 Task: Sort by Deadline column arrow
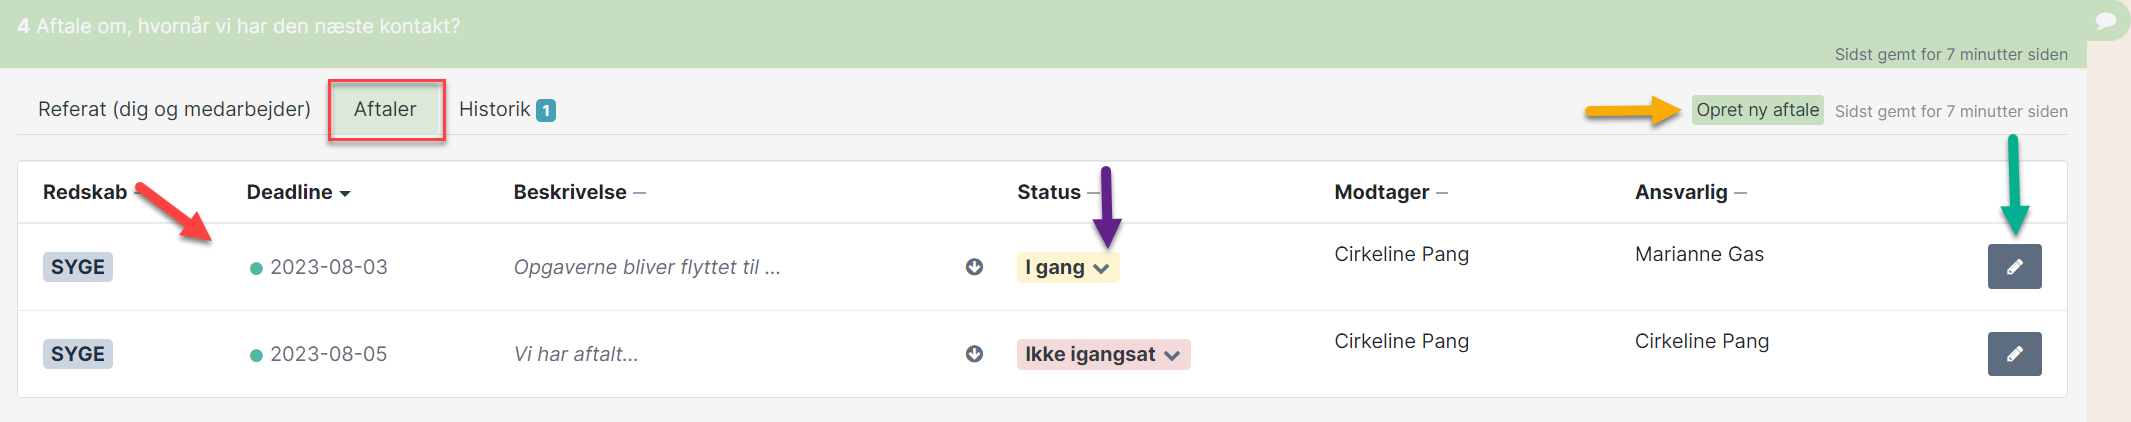point(345,193)
